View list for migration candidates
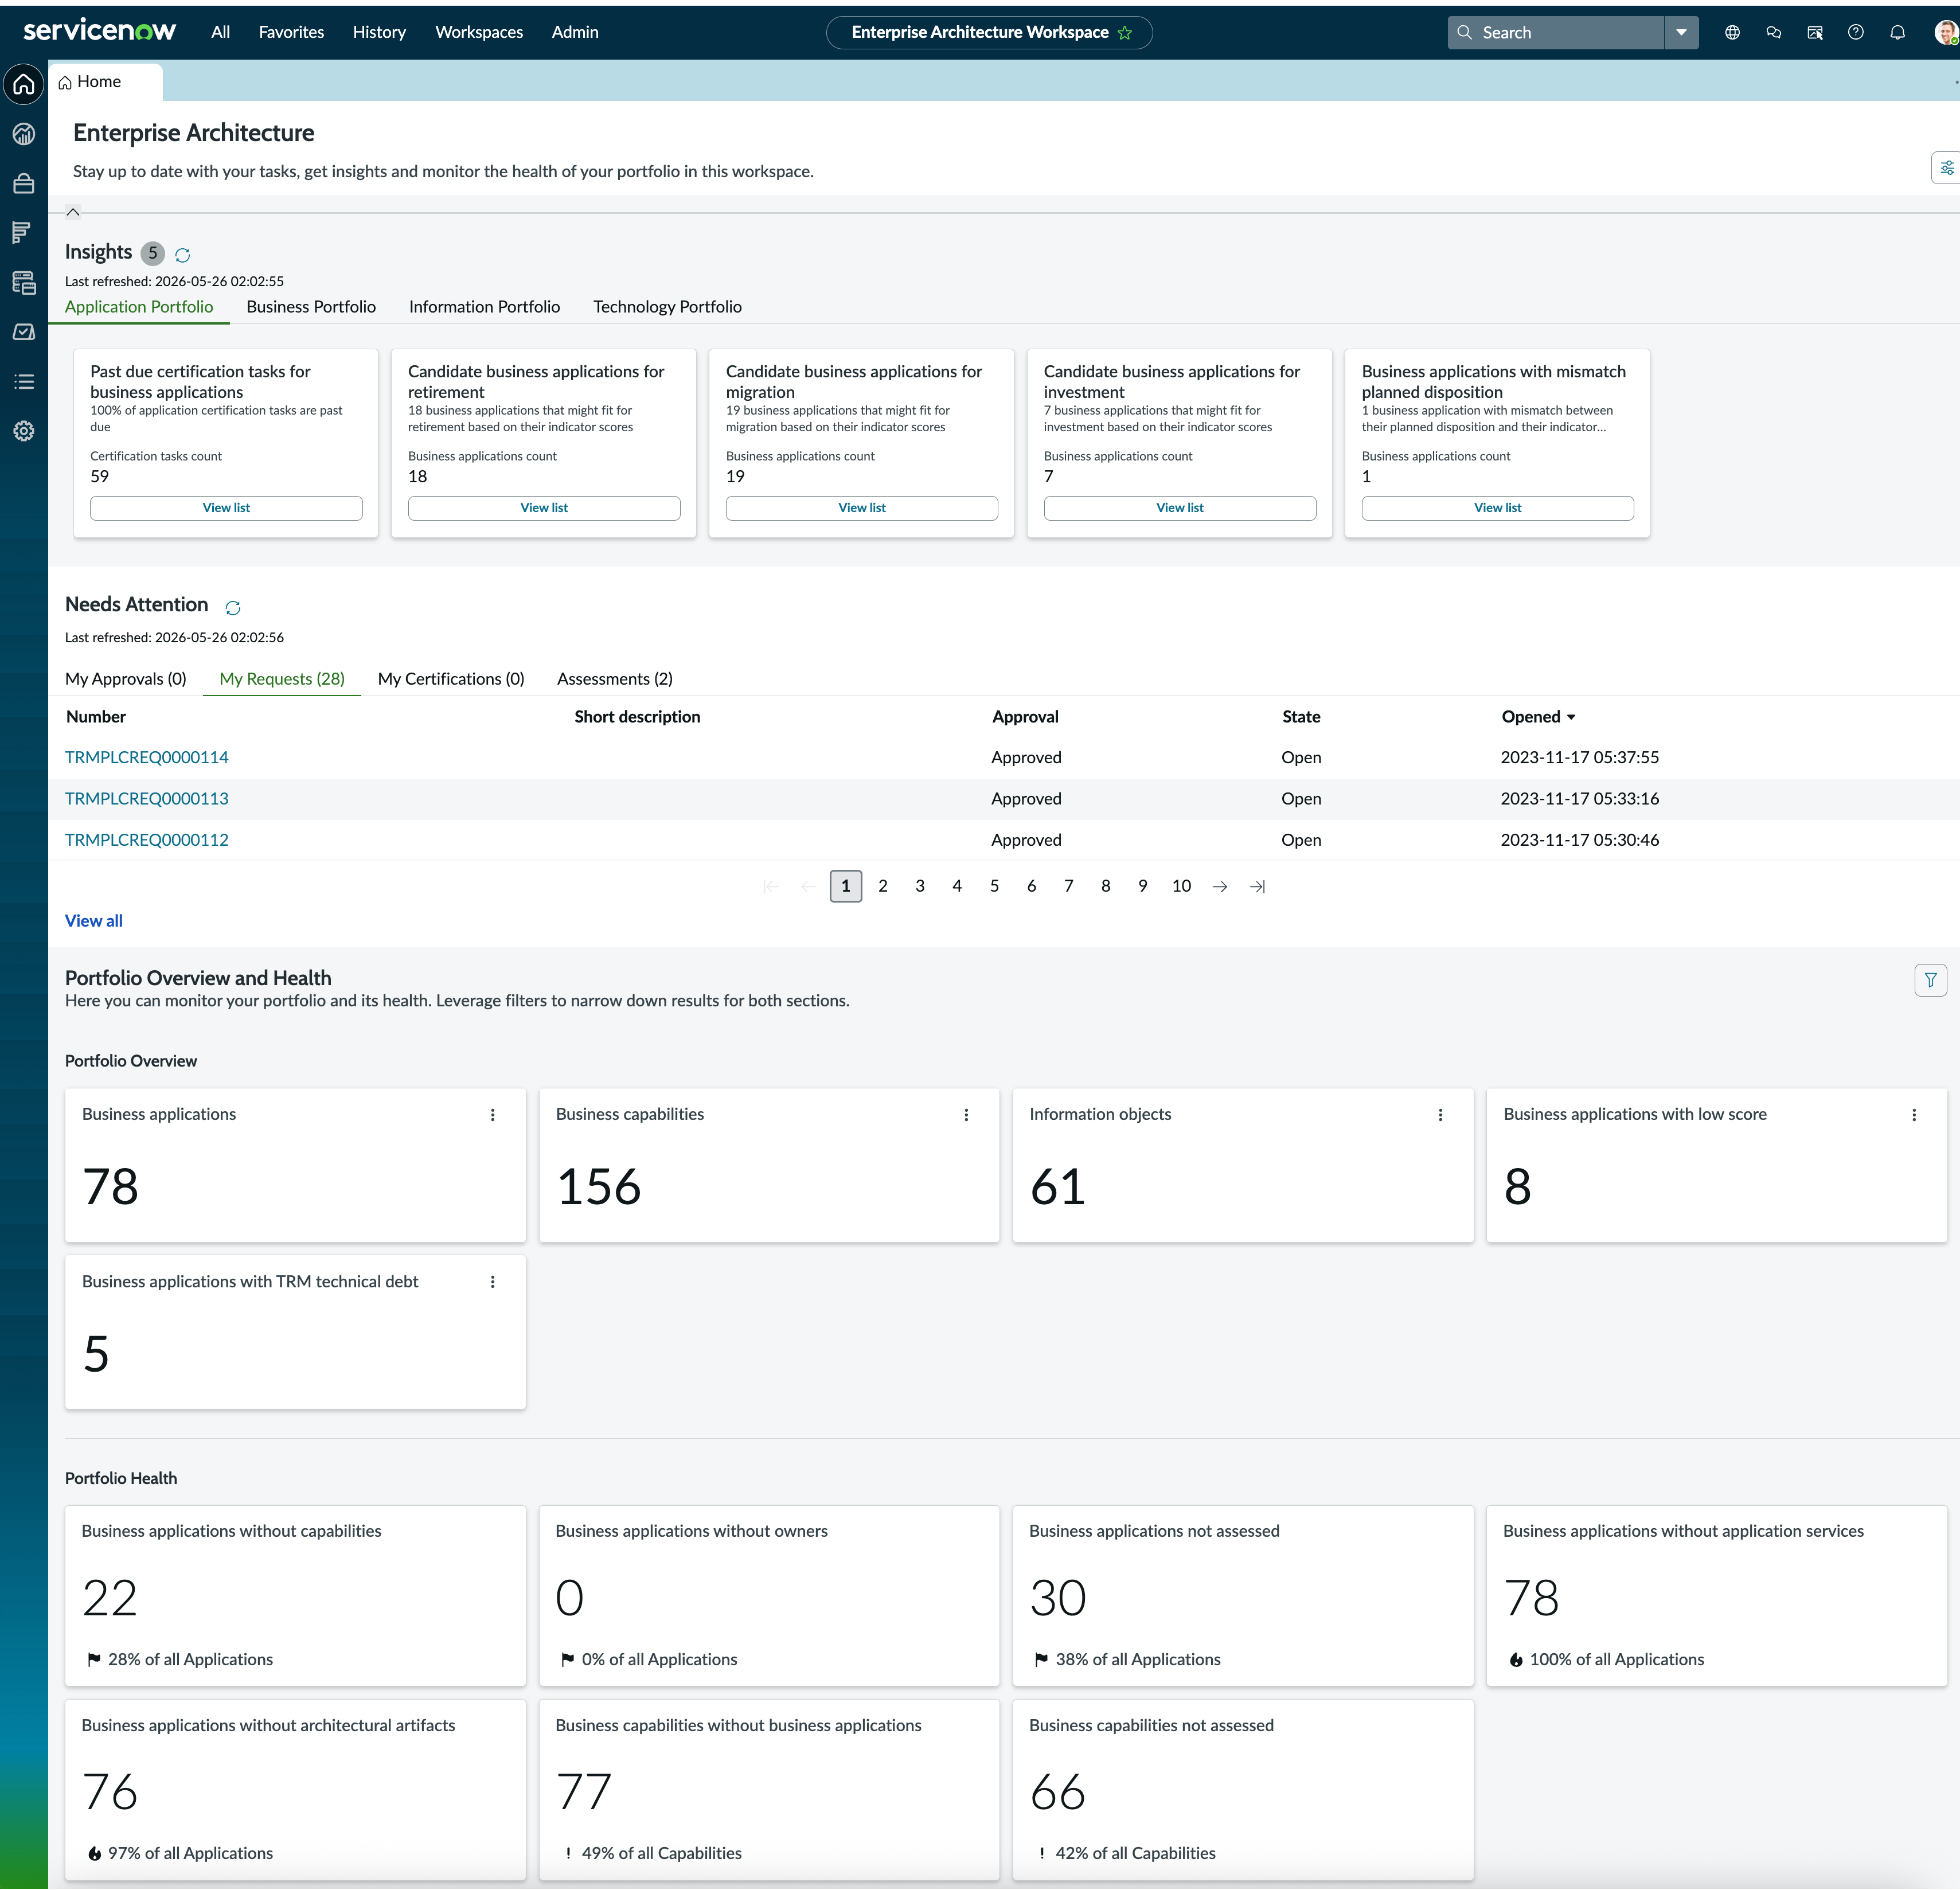The width and height of the screenshot is (1960, 1890). pos(862,508)
